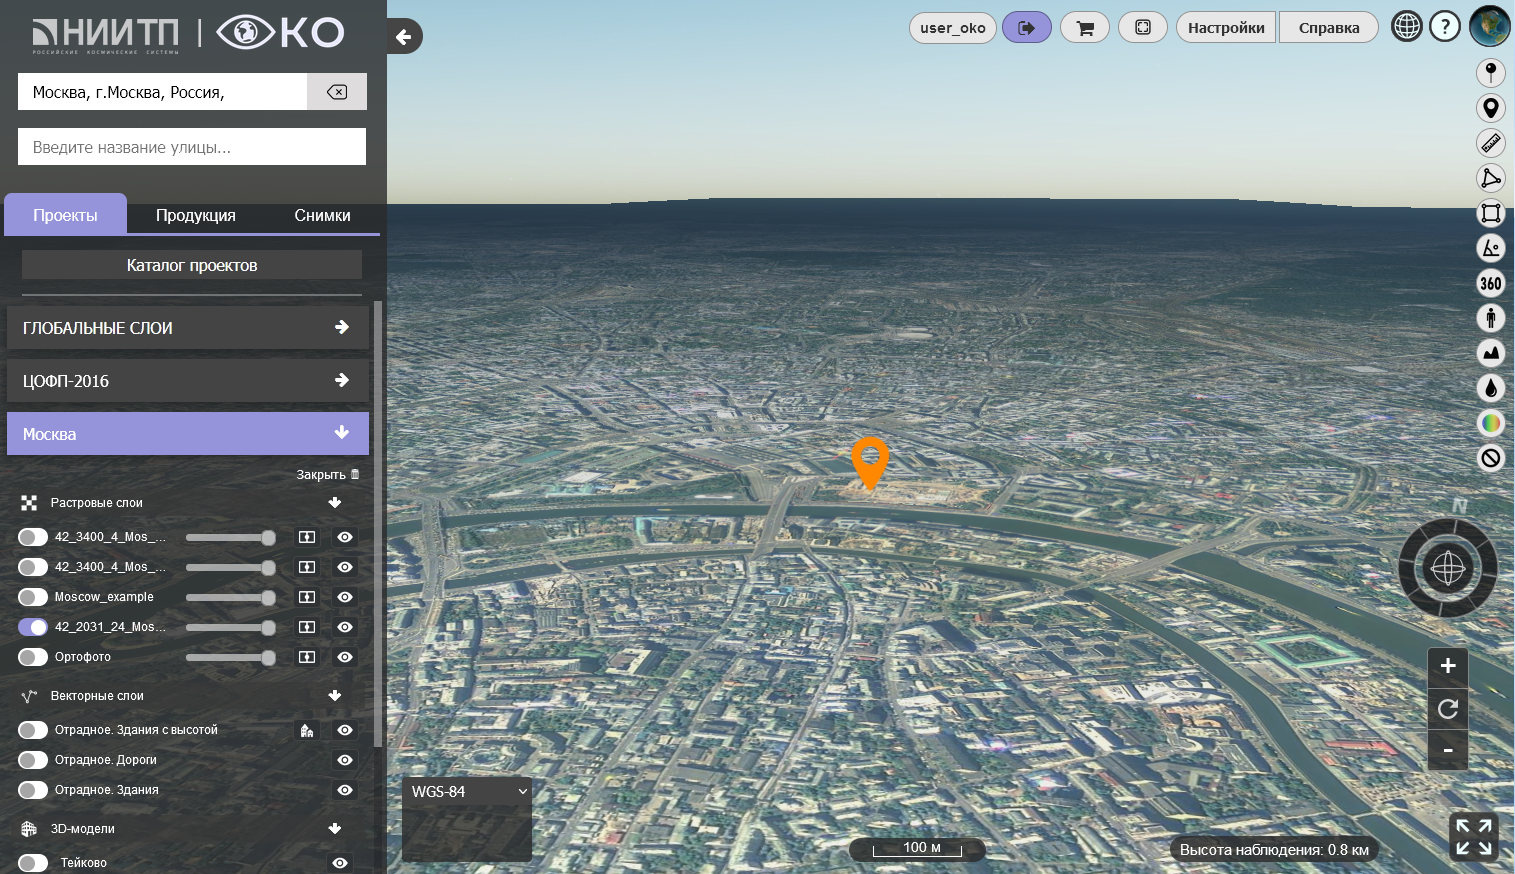Switch to the Снимки tab
The height and width of the screenshot is (874, 1515).
click(x=322, y=215)
